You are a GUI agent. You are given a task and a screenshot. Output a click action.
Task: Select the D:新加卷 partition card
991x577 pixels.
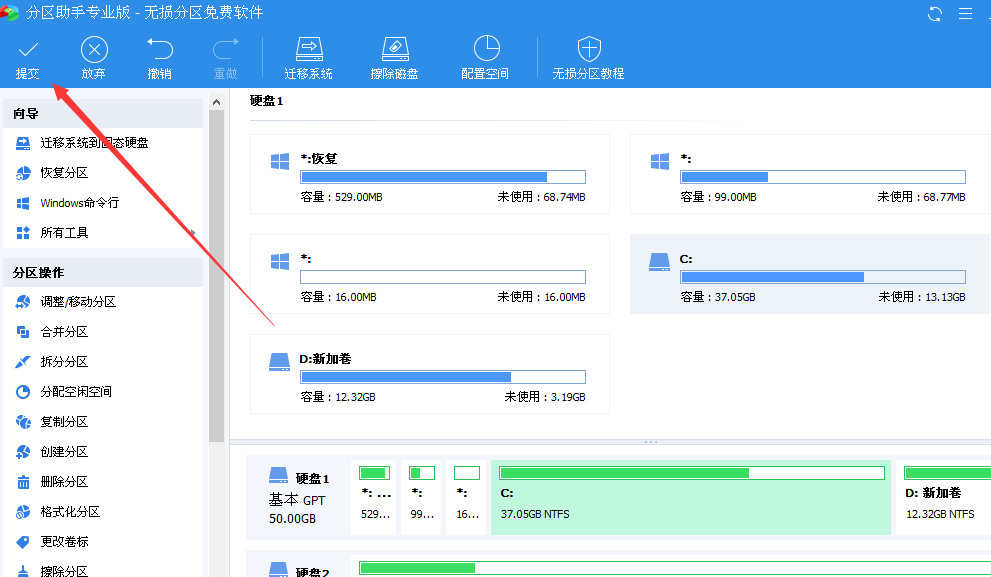[x=430, y=374]
